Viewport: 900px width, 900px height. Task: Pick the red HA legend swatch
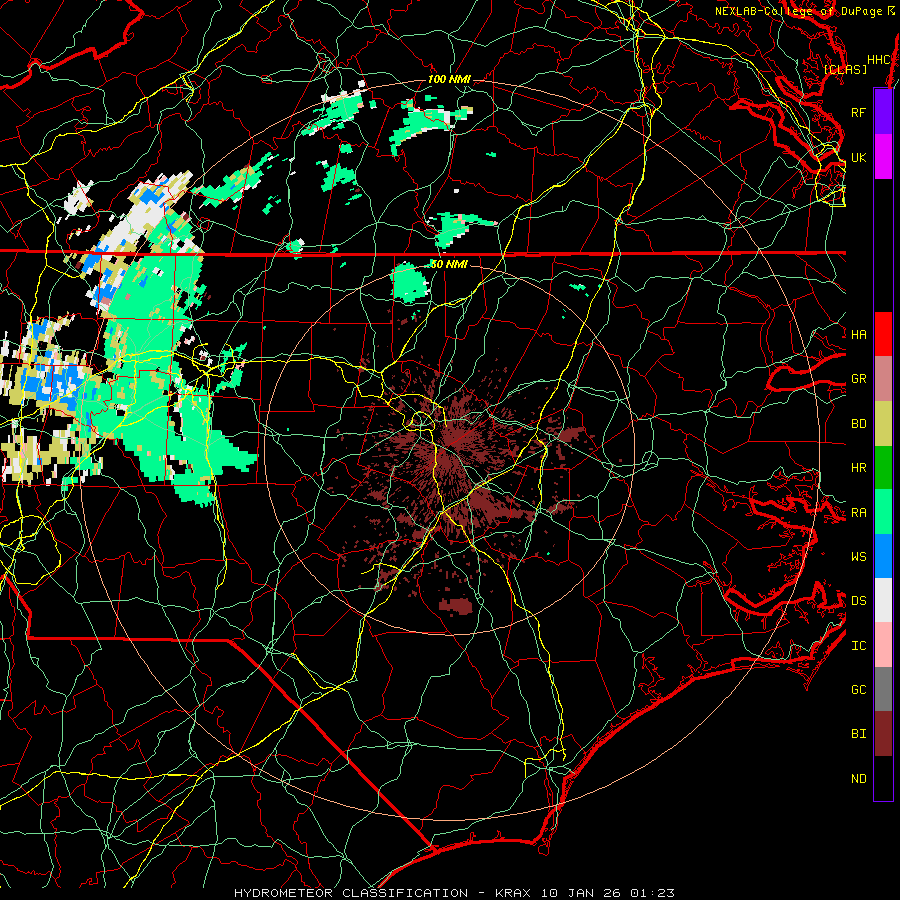click(x=883, y=334)
